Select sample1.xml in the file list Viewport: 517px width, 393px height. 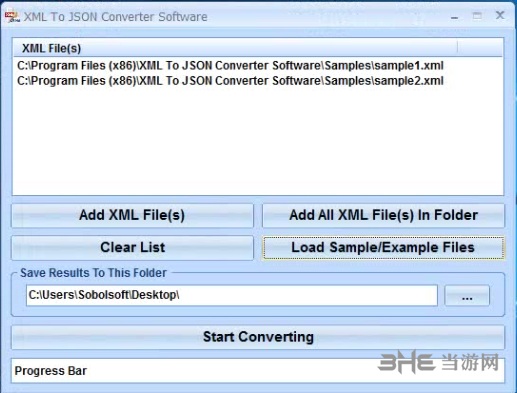(230, 66)
